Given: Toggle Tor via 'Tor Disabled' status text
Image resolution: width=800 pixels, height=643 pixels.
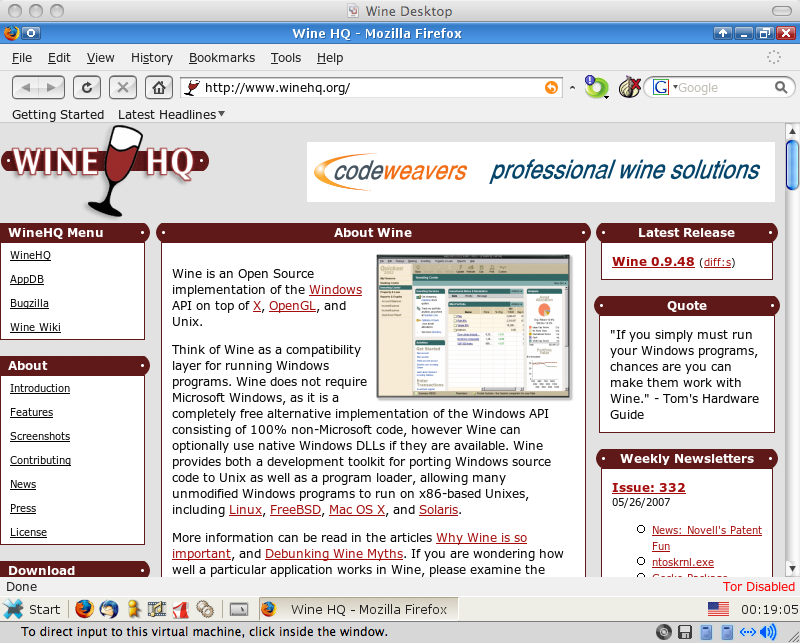Looking at the screenshot, I should pos(758,587).
